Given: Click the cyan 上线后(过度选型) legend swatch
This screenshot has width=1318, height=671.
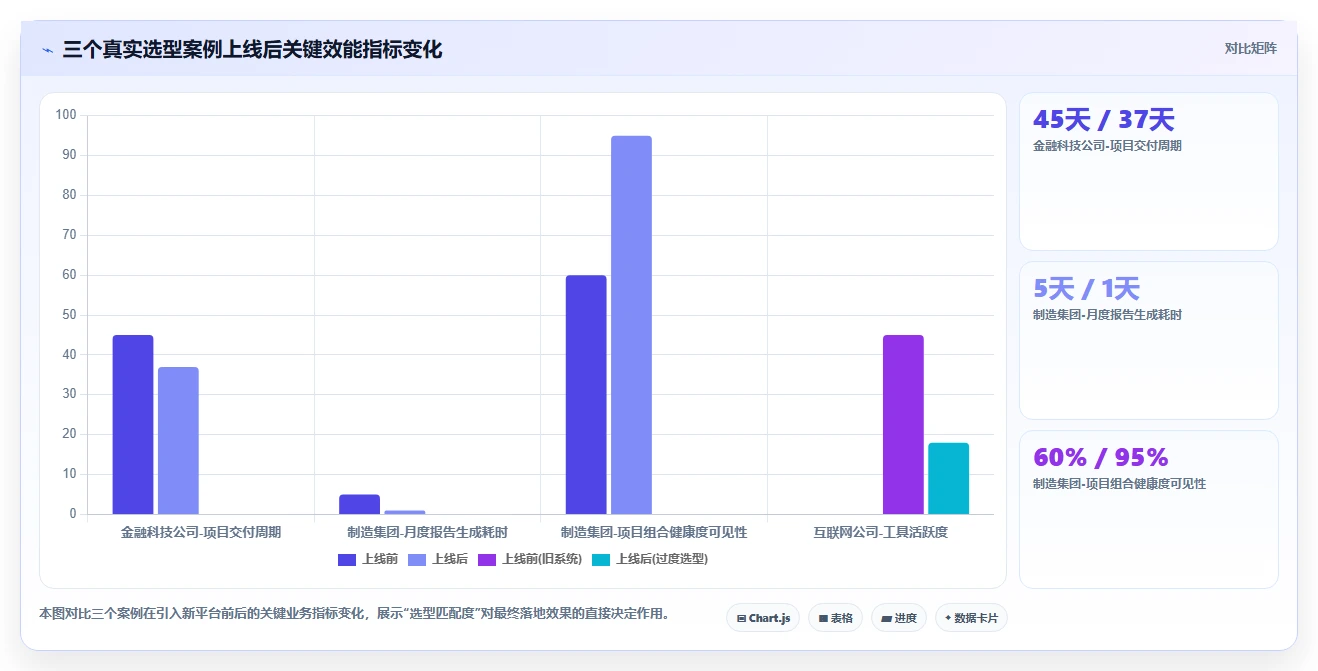Looking at the screenshot, I should [x=601, y=560].
